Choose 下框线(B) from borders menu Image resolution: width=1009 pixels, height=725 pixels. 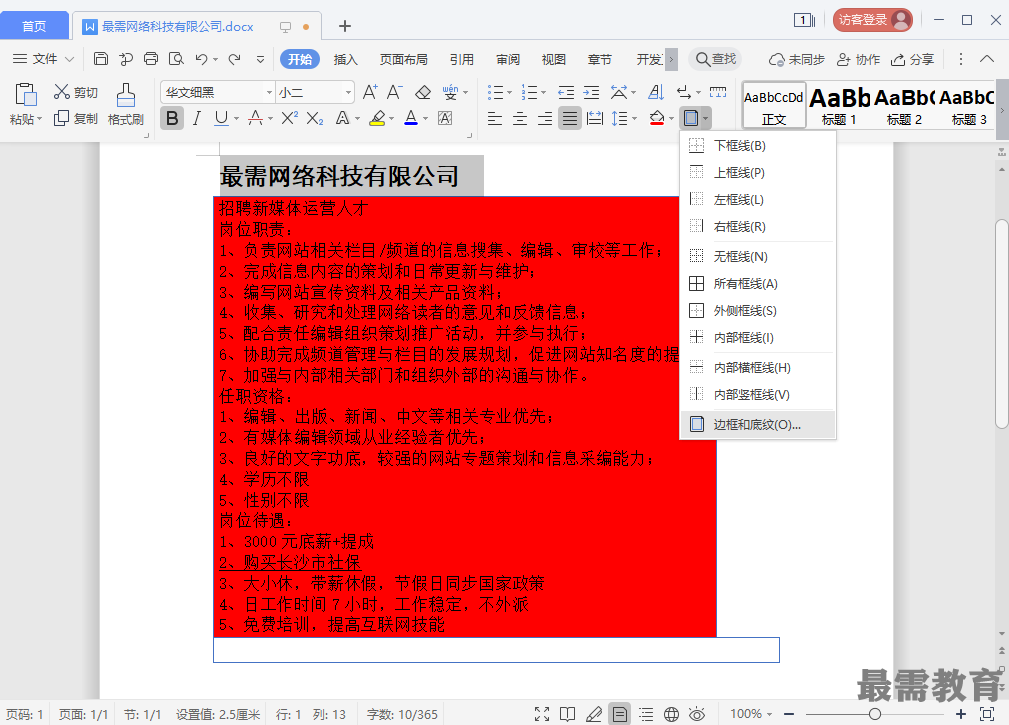coord(758,145)
